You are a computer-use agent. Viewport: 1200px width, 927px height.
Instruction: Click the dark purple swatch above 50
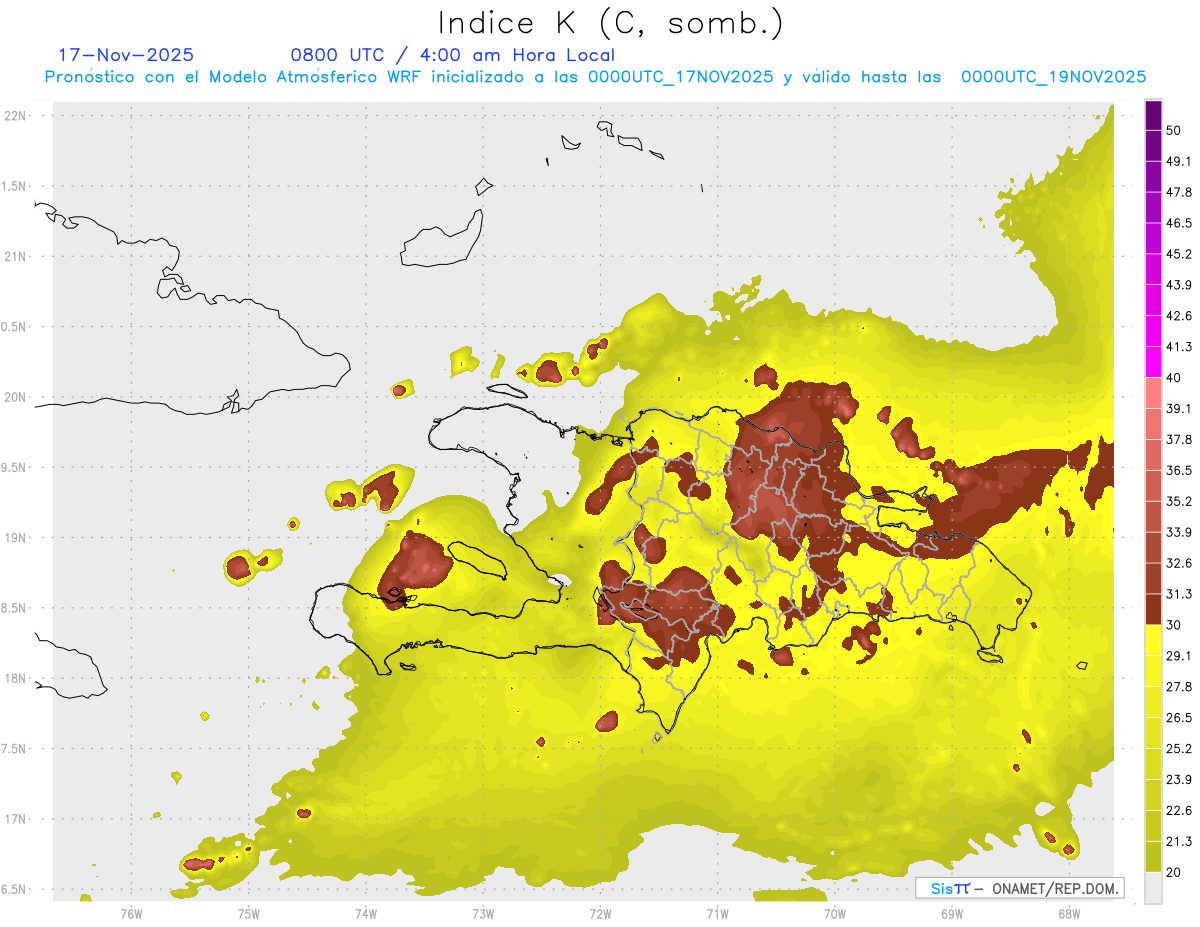[x=1153, y=115]
